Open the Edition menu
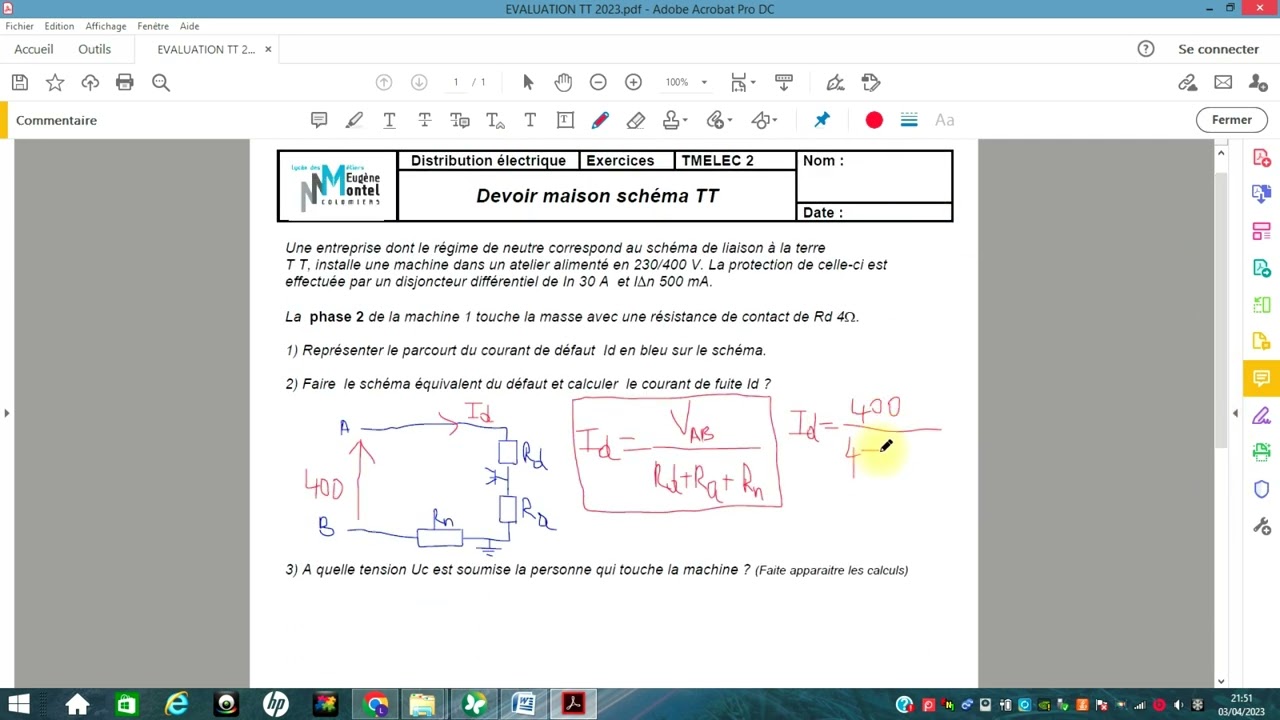The height and width of the screenshot is (720, 1280). pos(59,26)
